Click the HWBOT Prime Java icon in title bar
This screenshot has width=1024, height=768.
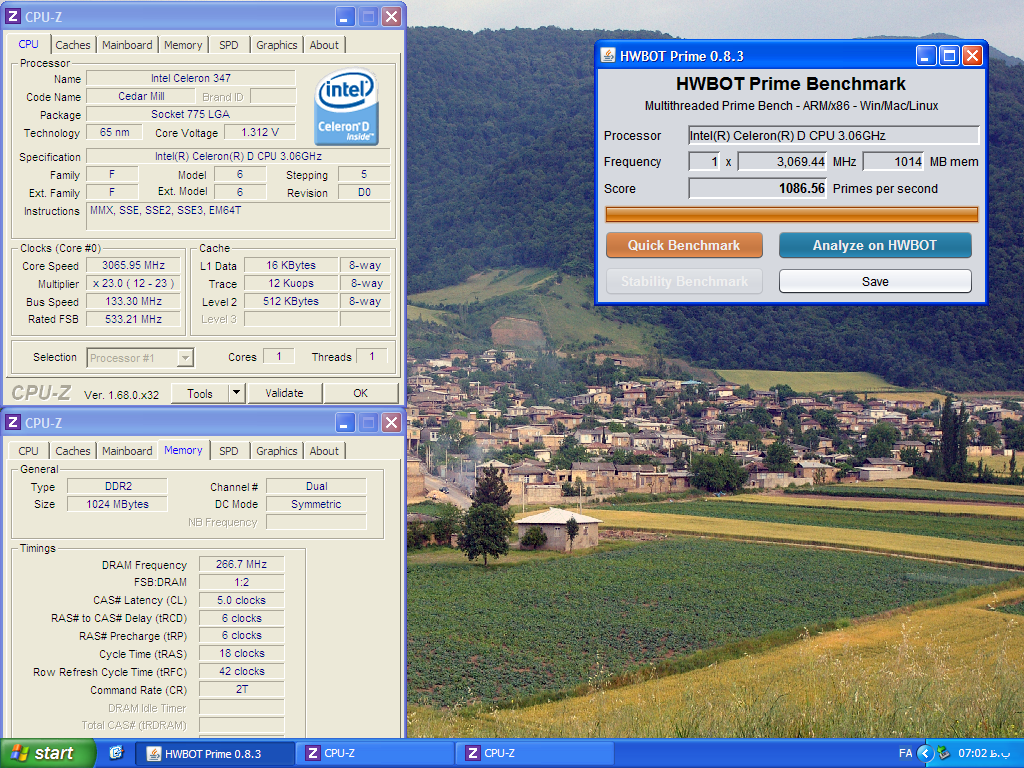coord(608,56)
